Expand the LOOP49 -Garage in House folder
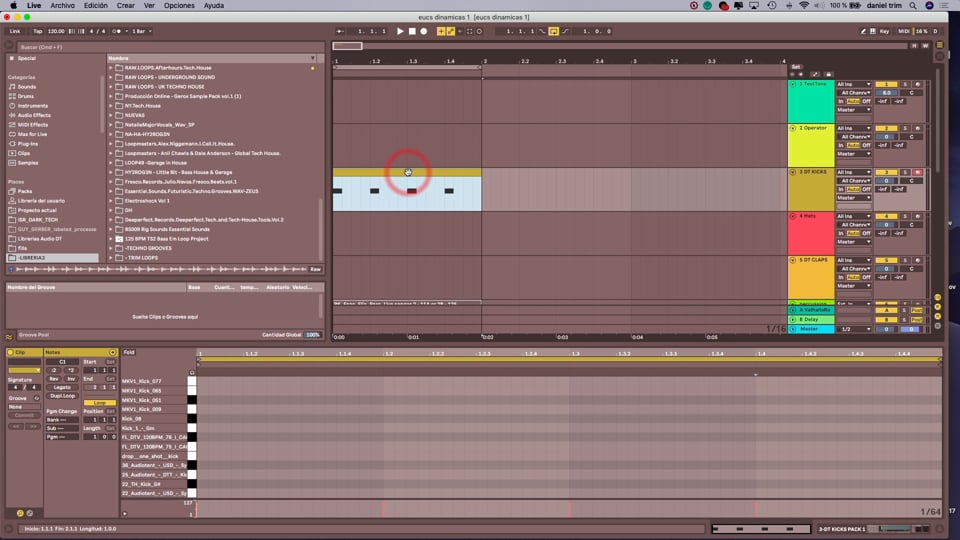This screenshot has width=960, height=540. 111,163
